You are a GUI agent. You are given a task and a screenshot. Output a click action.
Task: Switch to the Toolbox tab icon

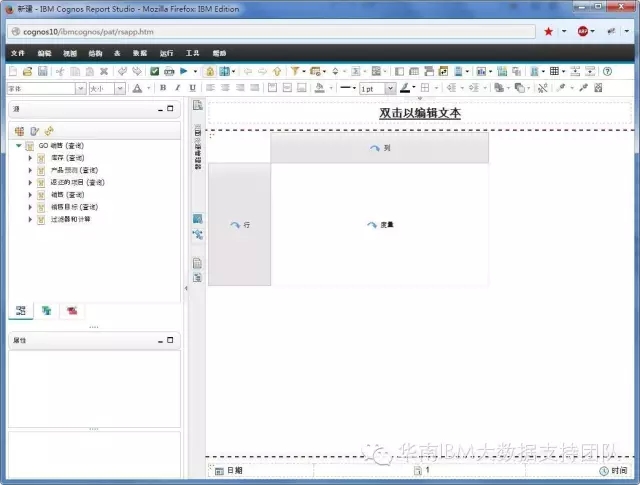pyautogui.click(x=72, y=311)
